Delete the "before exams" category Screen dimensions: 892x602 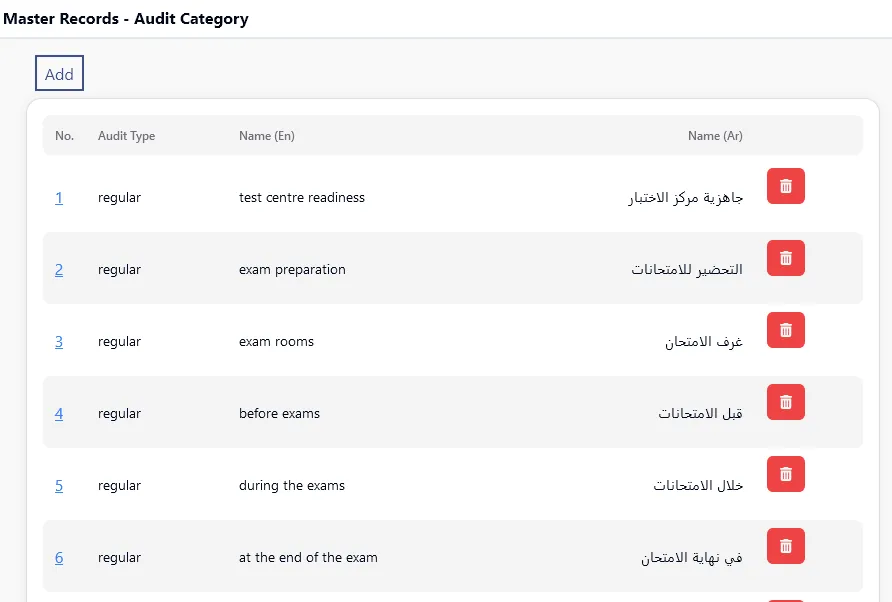tap(785, 402)
